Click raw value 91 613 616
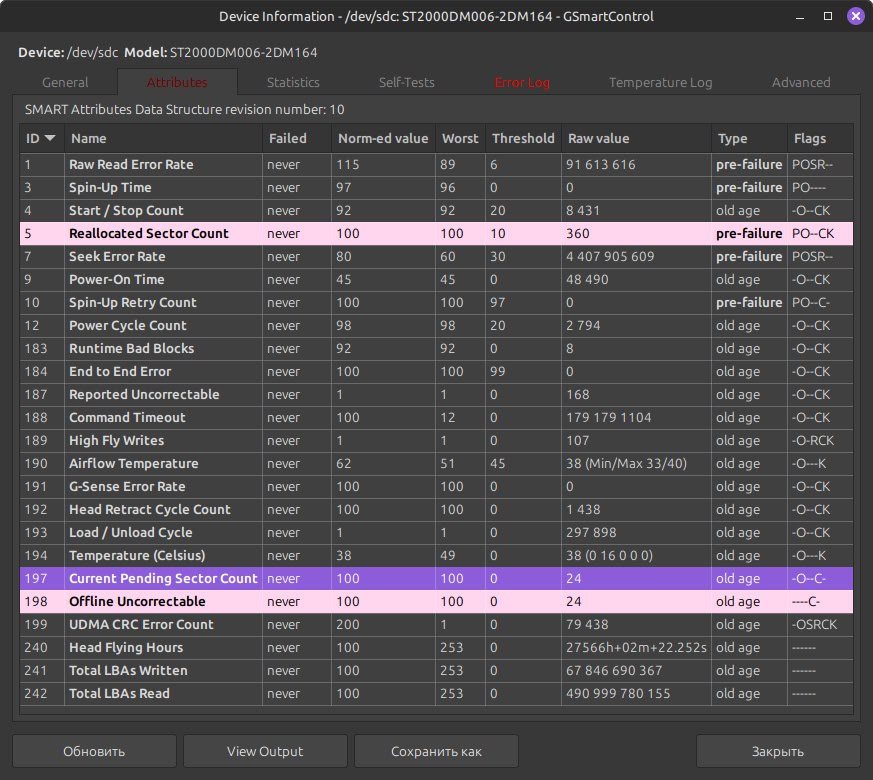This screenshot has height=780, width=873. pyautogui.click(x=601, y=165)
